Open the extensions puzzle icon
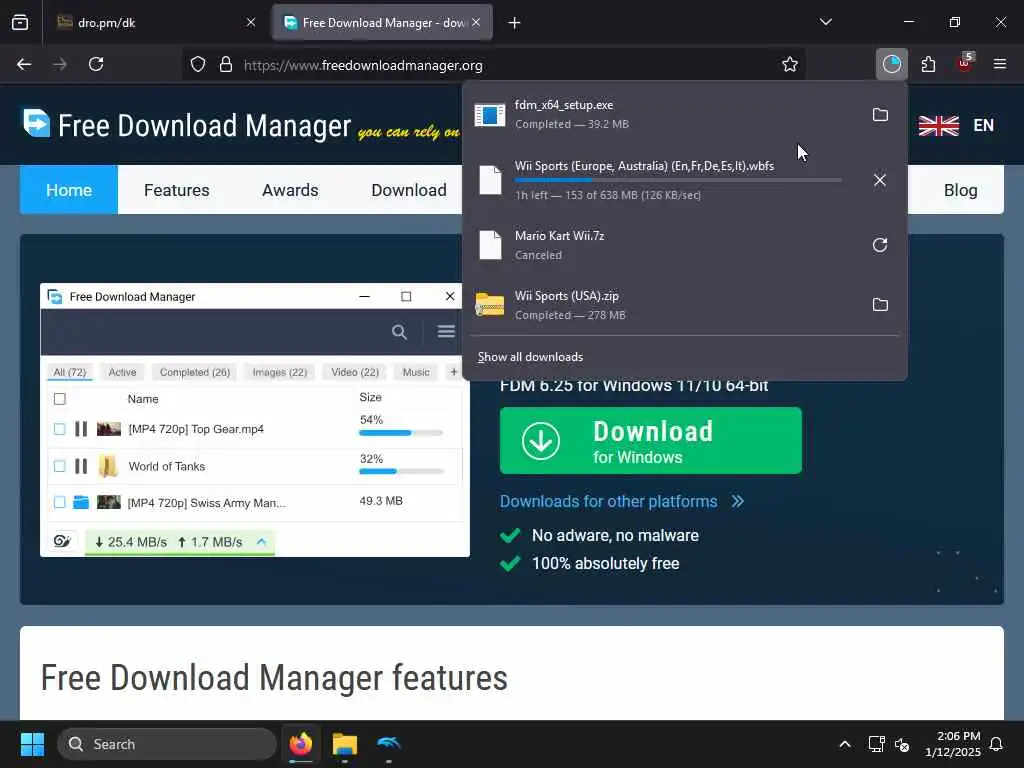The width and height of the screenshot is (1024, 768). tap(928, 64)
